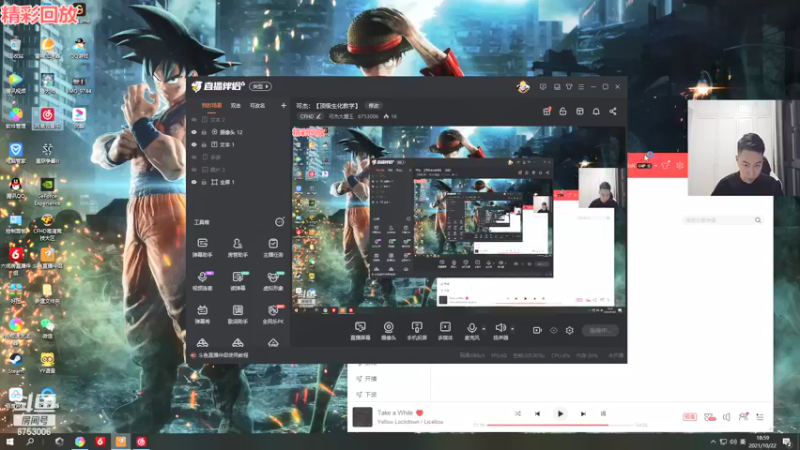Screen dimensions: 800x450
Task: Toggle visibility of 图片 3 source
Action: (194, 169)
